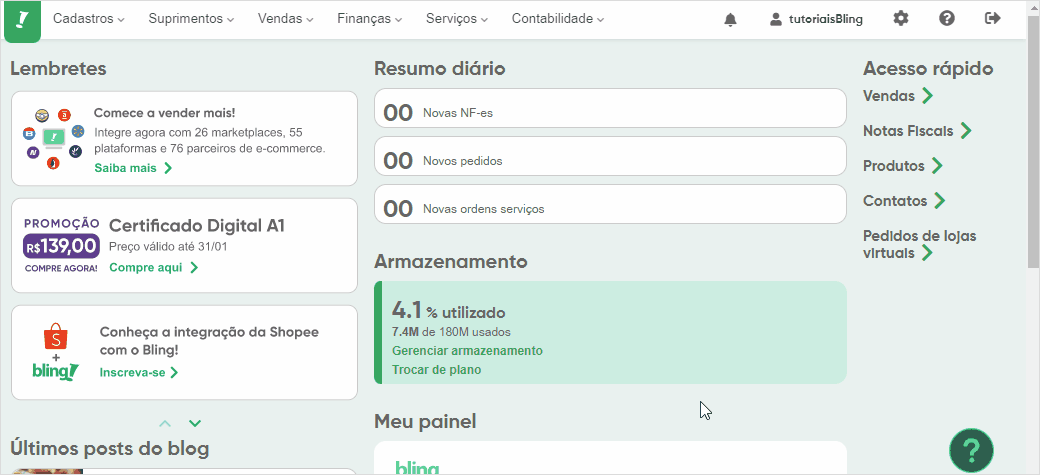The height and width of the screenshot is (475, 1040).
Task: Open the Vendas menu in navbar
Action: click(286, 19)
